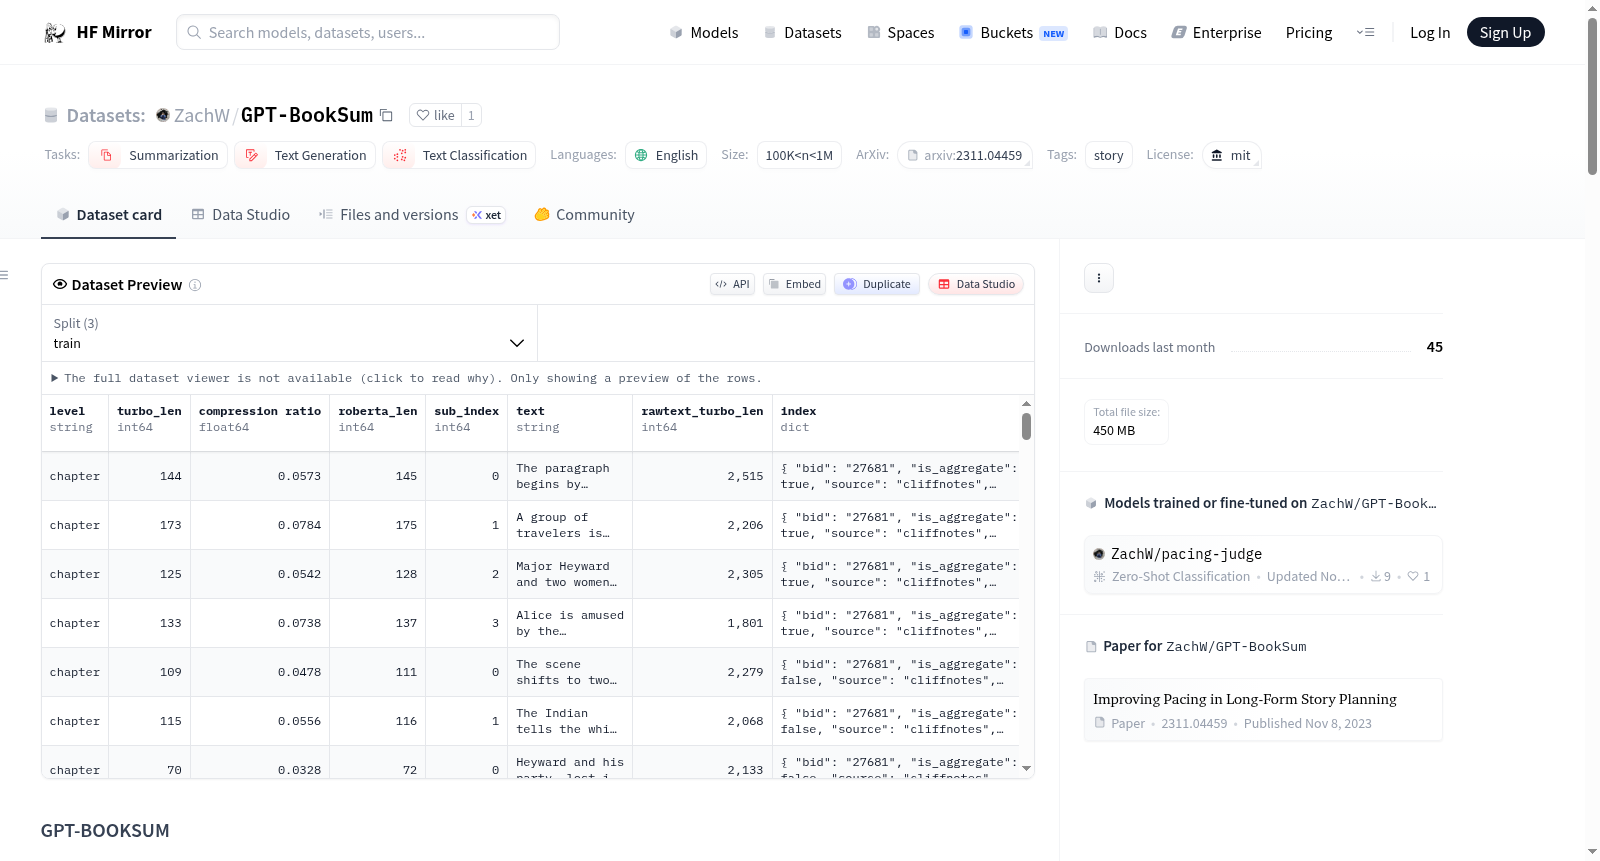
Task: Open Data Studio from the preview header
Action: click(976, 284)
